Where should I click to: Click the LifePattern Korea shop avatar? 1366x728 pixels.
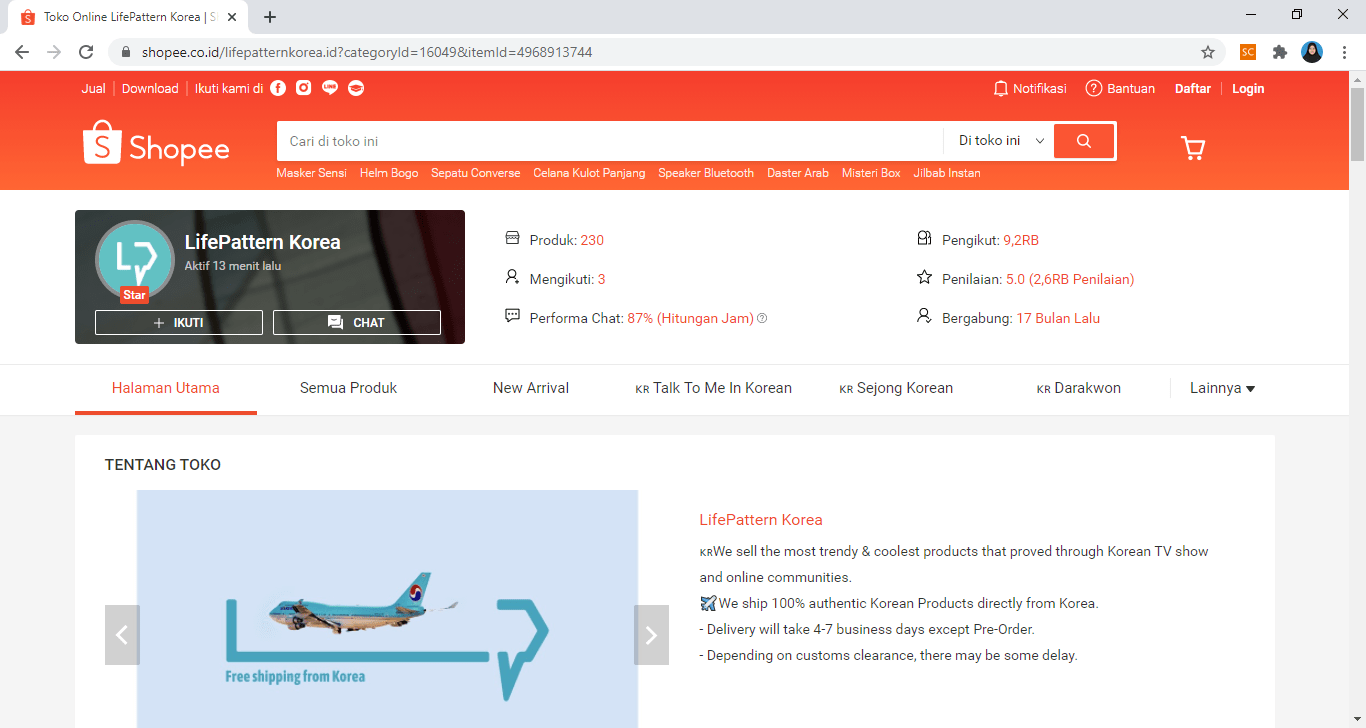tap(135, 260)
